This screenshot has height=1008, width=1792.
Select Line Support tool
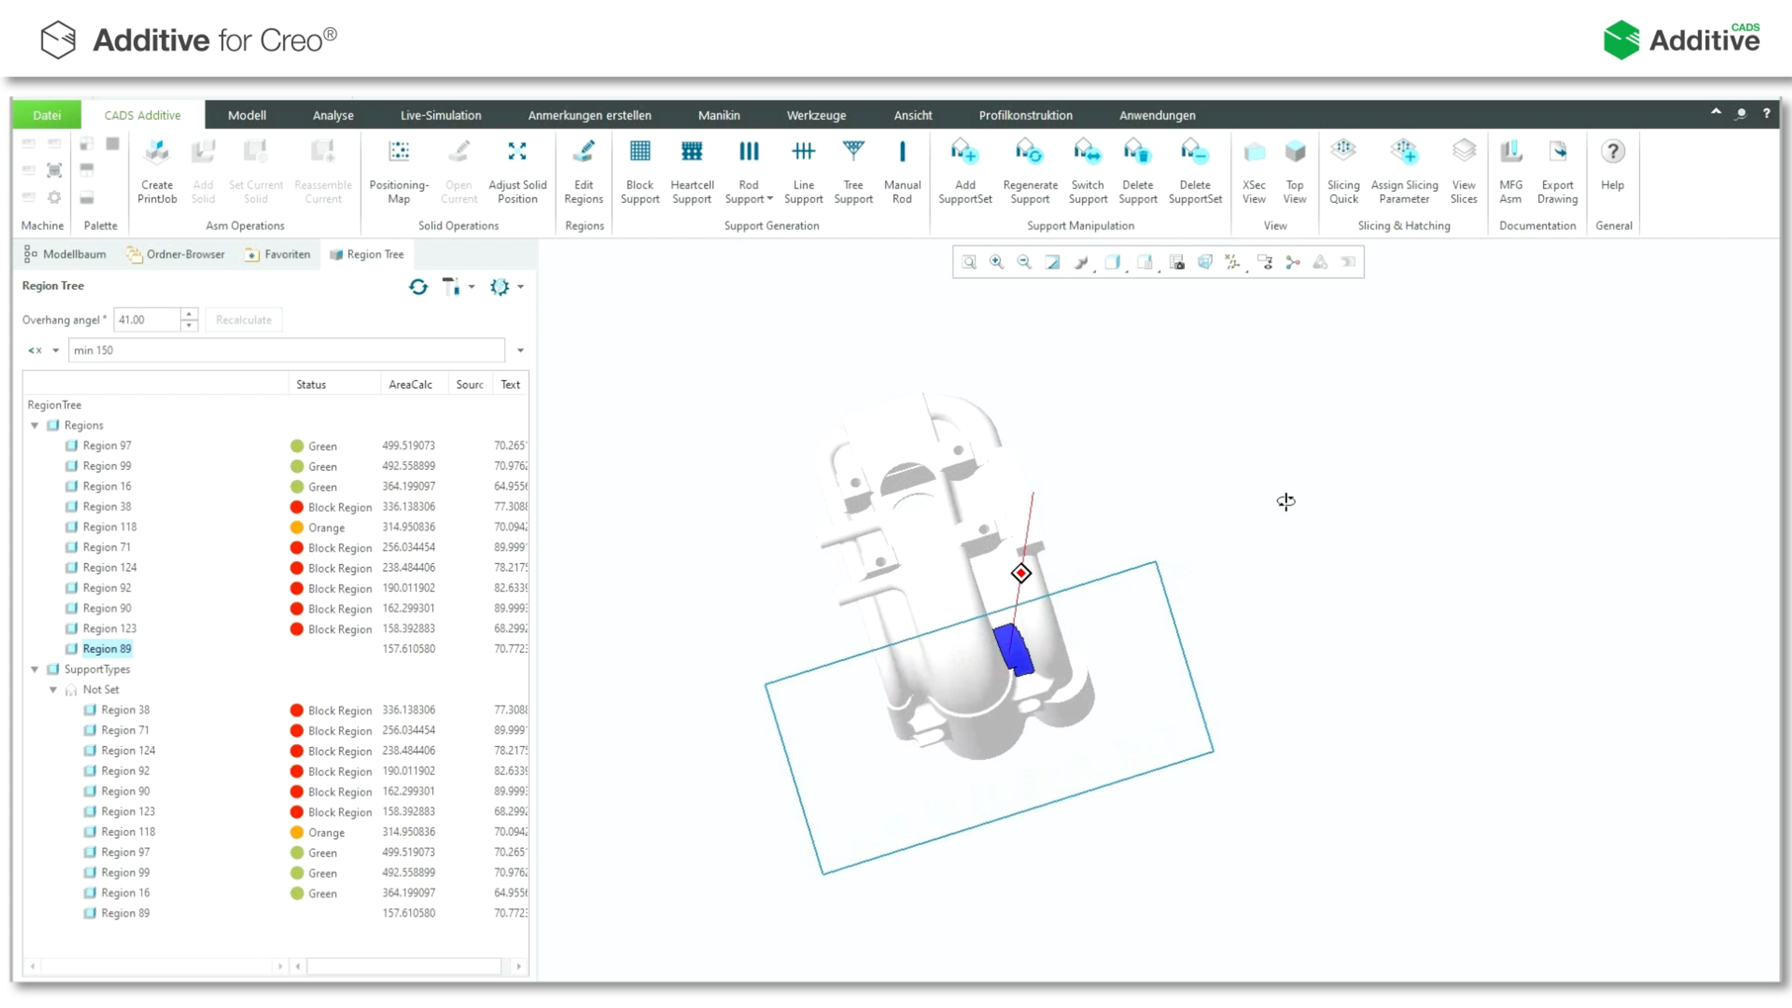click(803, 172)
